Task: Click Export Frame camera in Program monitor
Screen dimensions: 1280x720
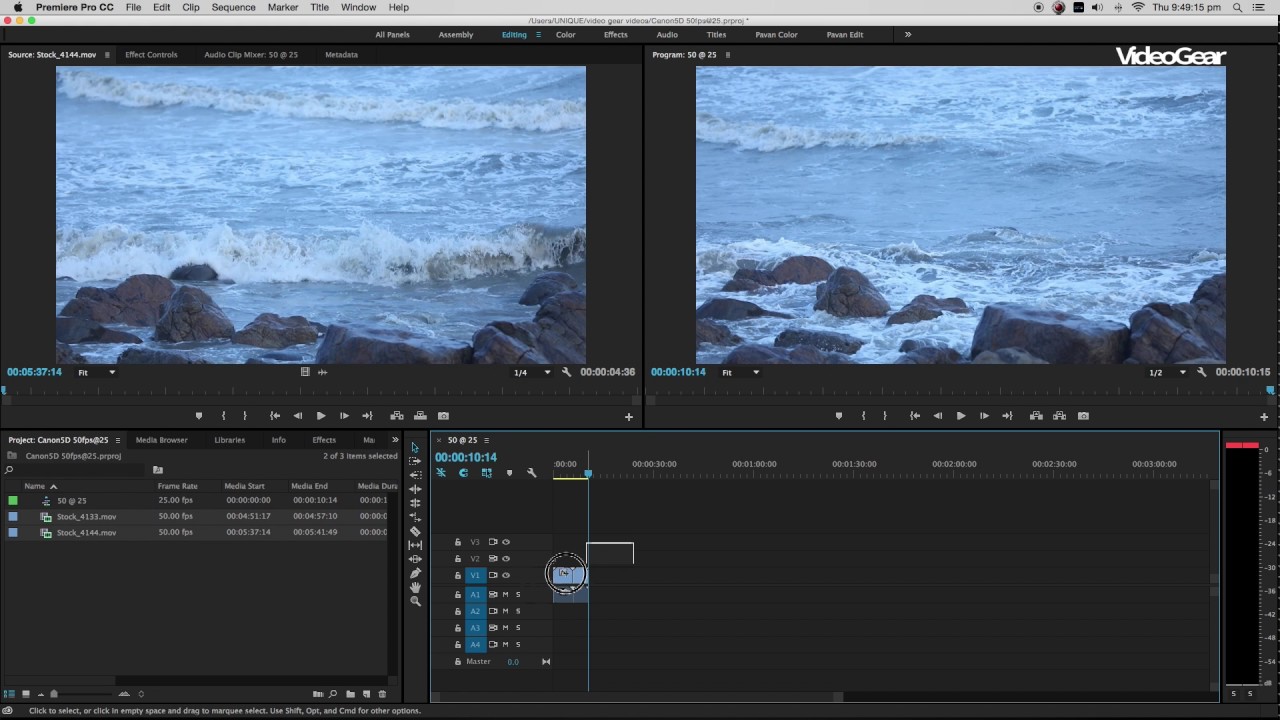Action: [1083, 416]
